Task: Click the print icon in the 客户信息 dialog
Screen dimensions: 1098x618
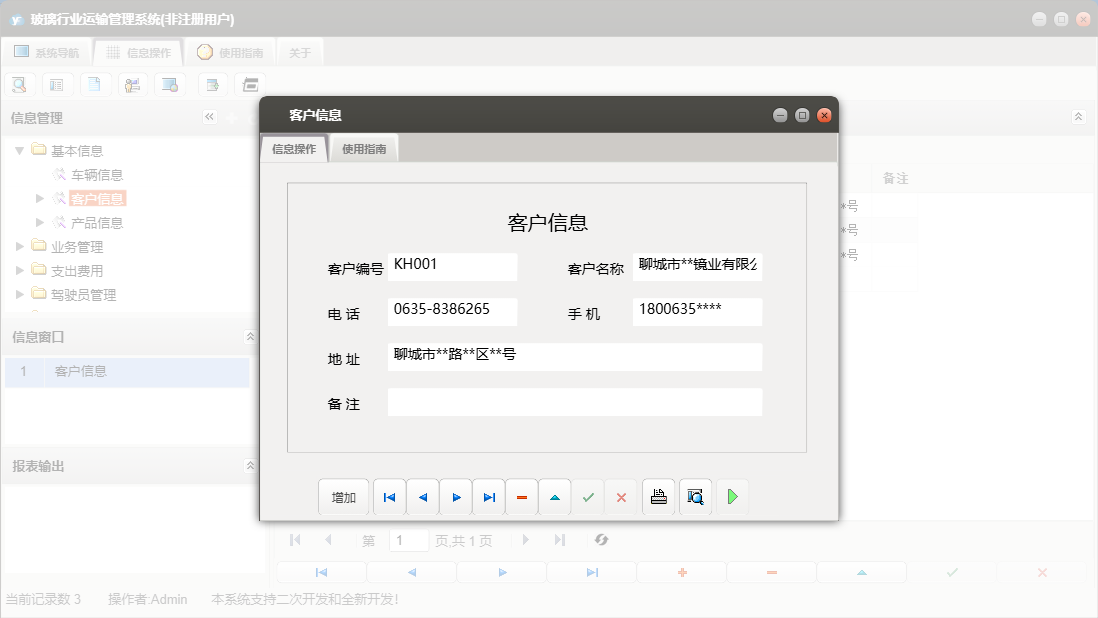Action: (x=658, y=496)
